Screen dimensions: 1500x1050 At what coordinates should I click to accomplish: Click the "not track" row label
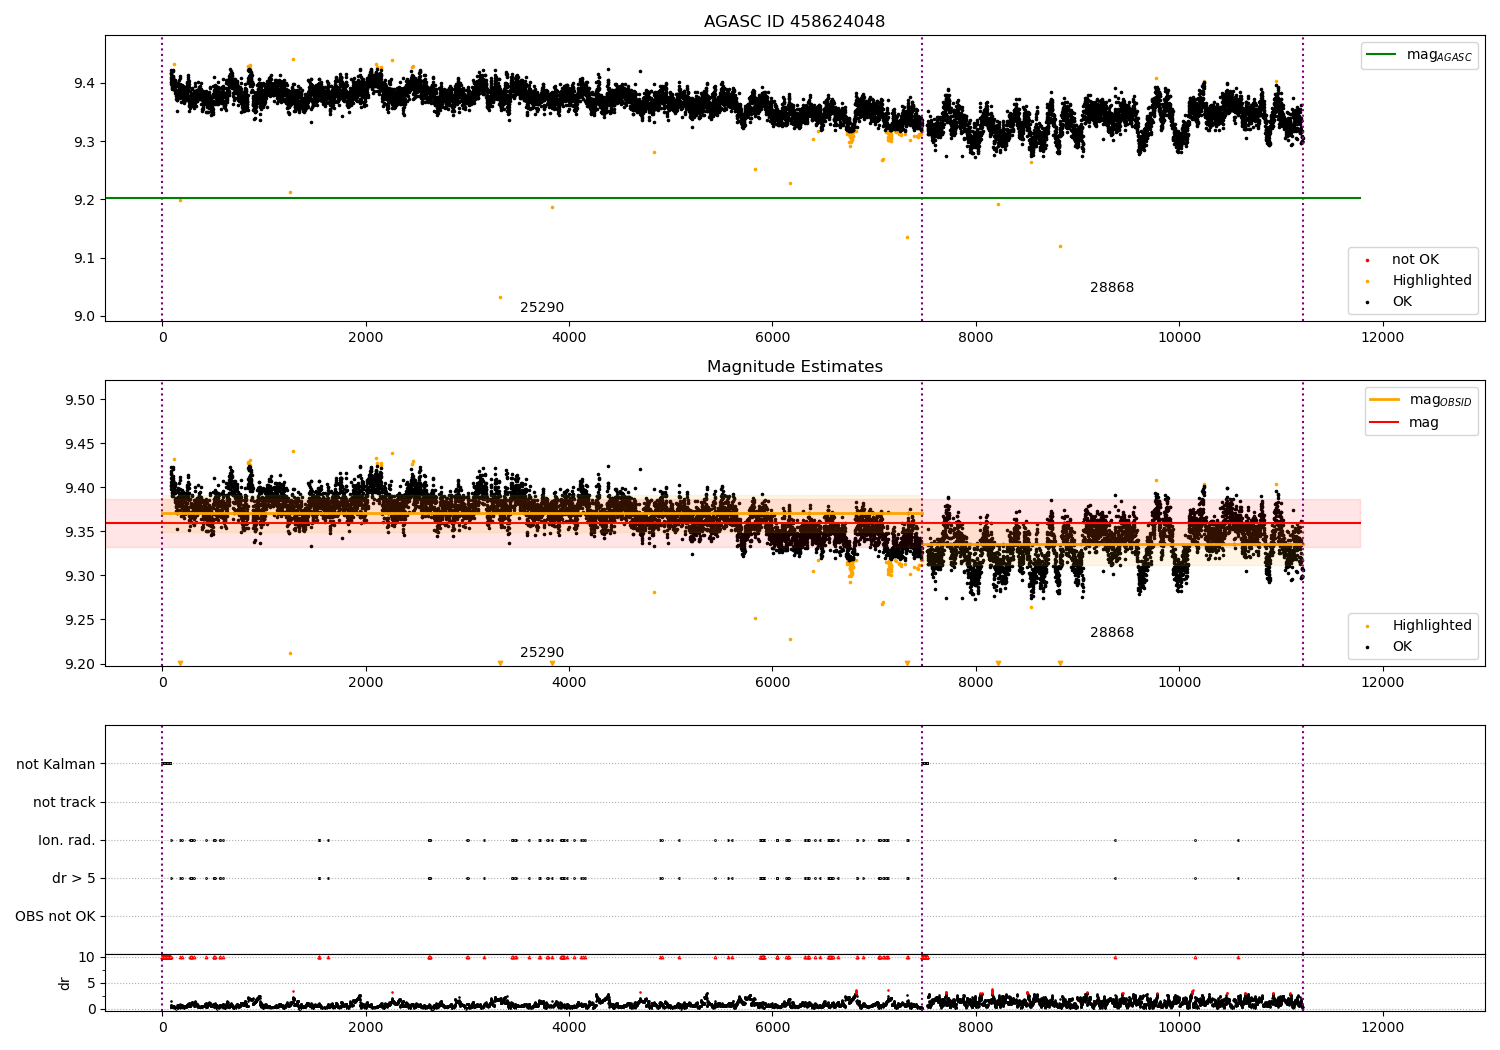64,803
